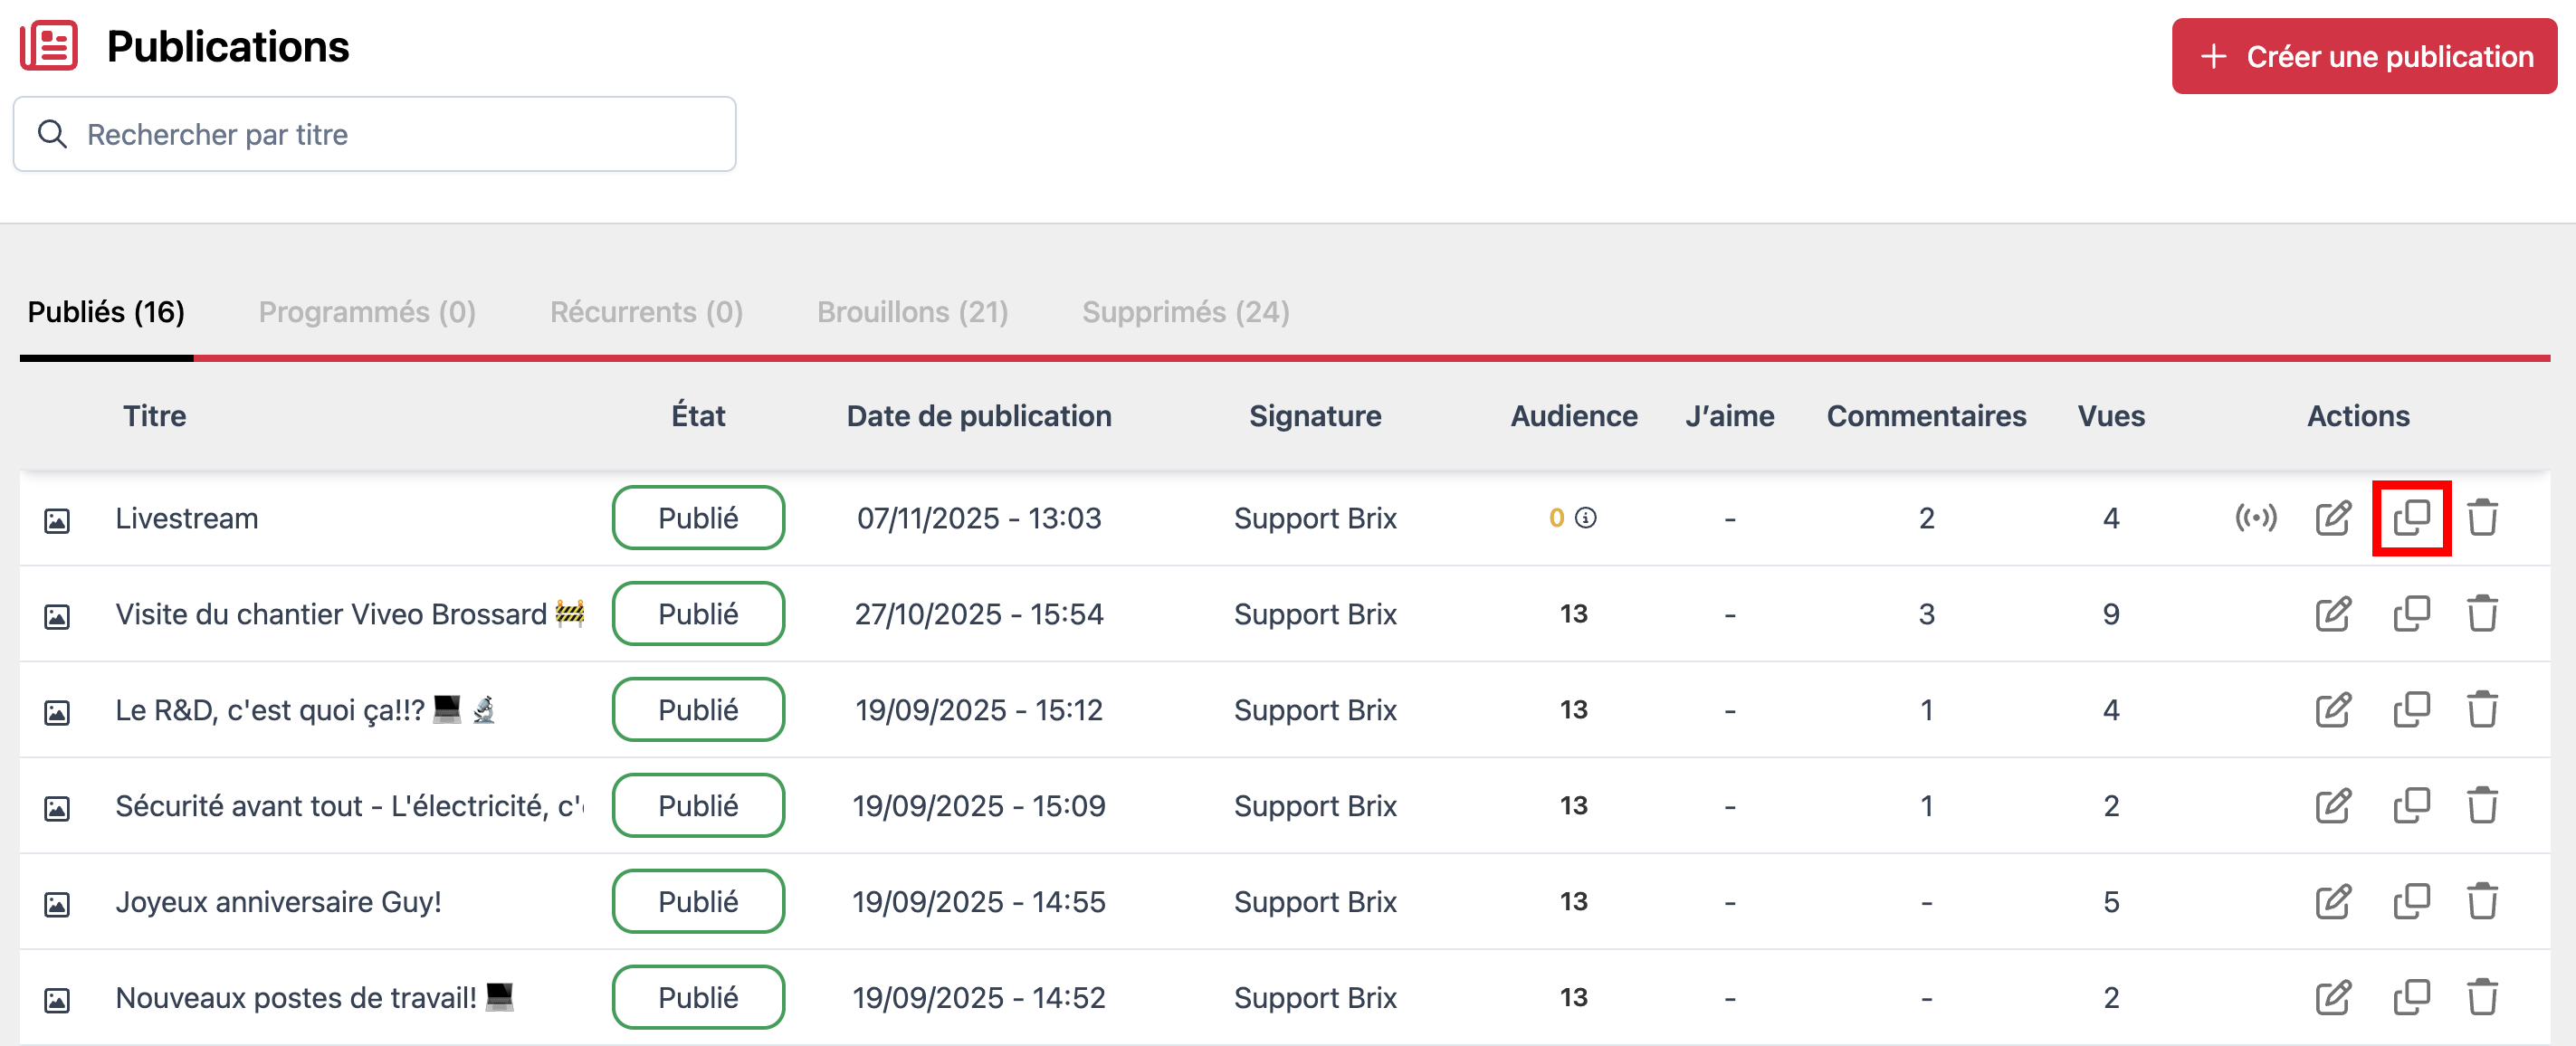2576x1046 pixels.
Task: Delete the Nouveaux postes de travail post
Action: point(2482,998)
